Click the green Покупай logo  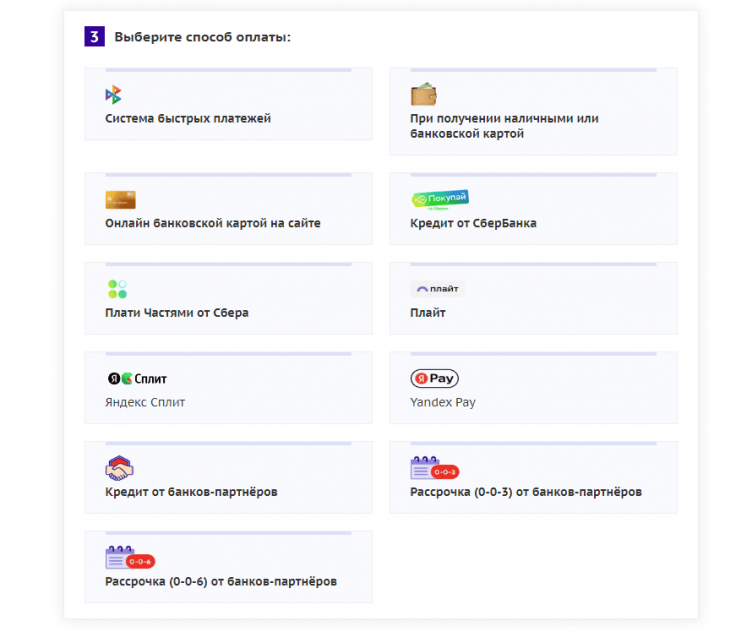(x=439, y=199)
